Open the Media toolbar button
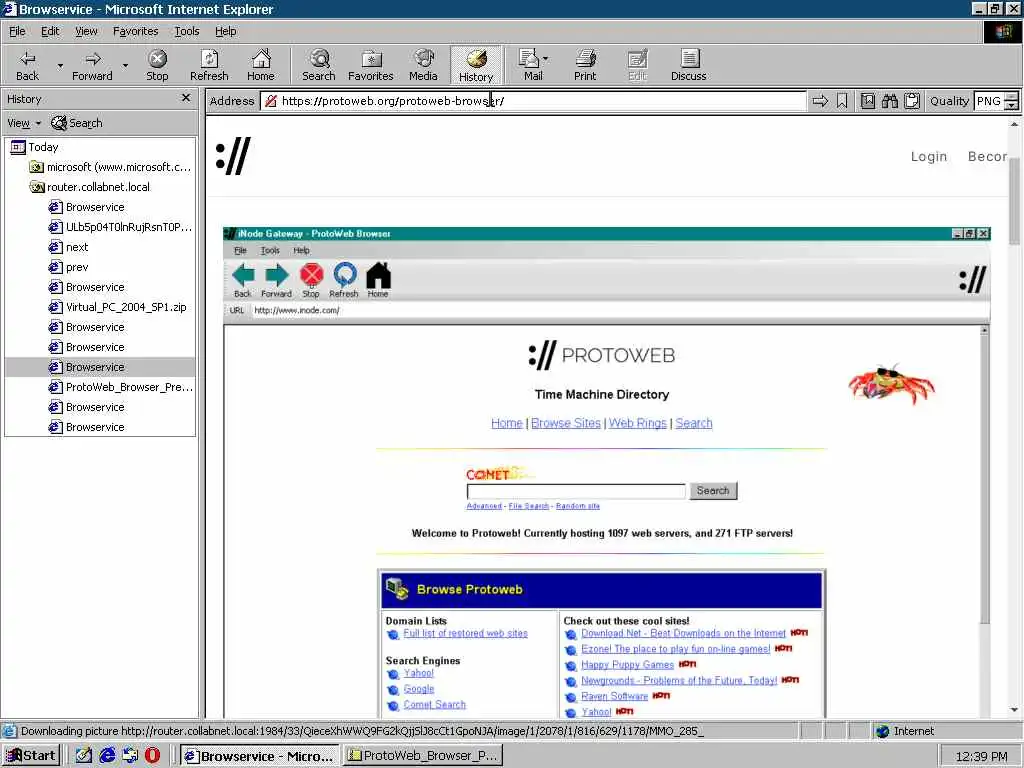The height and width of the screenshot is (768, 1024). (423, 65)
